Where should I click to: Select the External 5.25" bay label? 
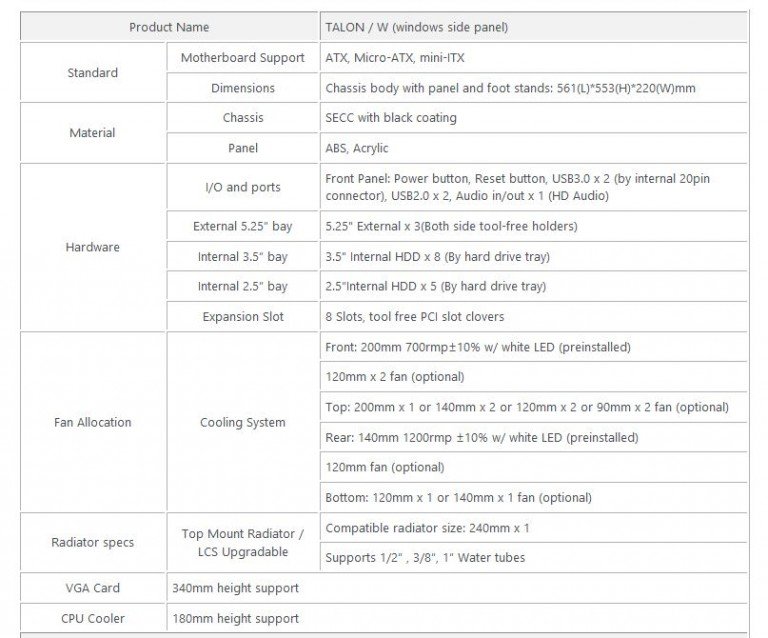[242, 226]
